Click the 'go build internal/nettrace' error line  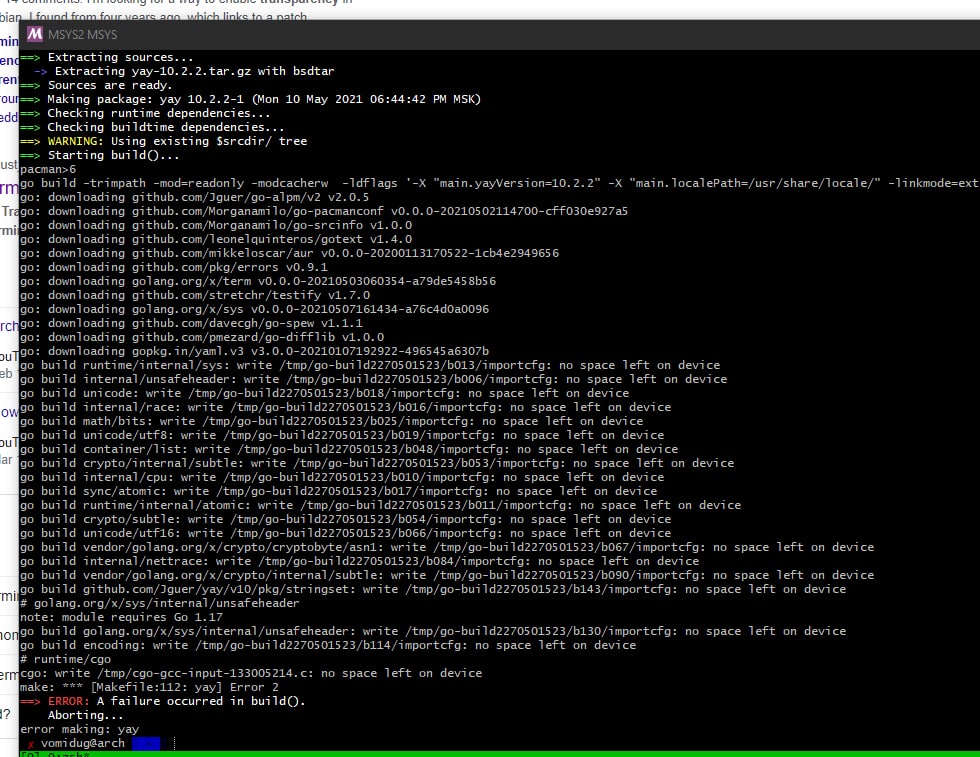point(359,561)
